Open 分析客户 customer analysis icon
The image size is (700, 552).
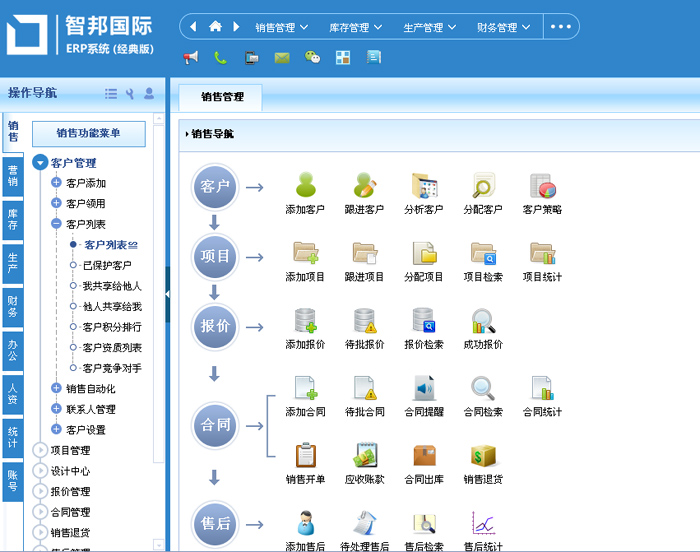pos(423,186)
